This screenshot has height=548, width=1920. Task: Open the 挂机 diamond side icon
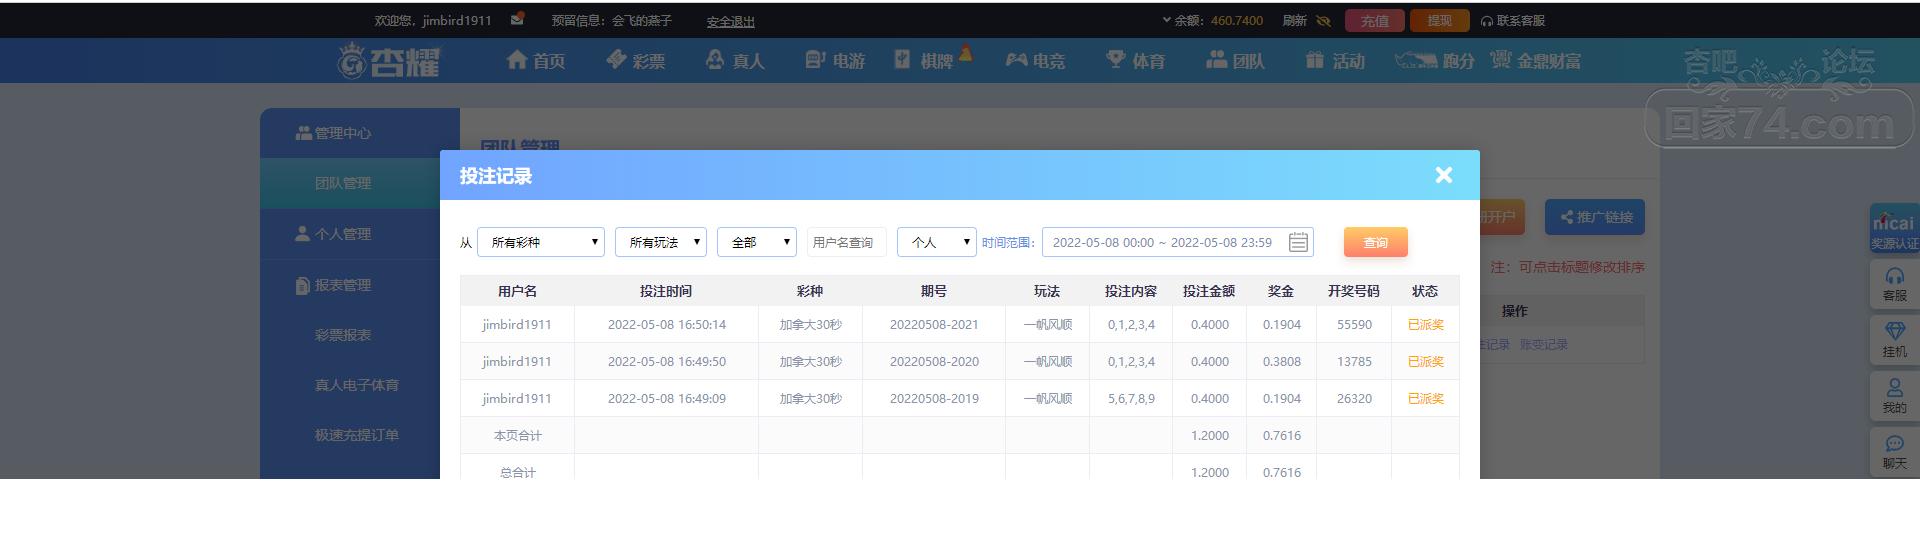pyautogui.click(x=1894, y=340)
